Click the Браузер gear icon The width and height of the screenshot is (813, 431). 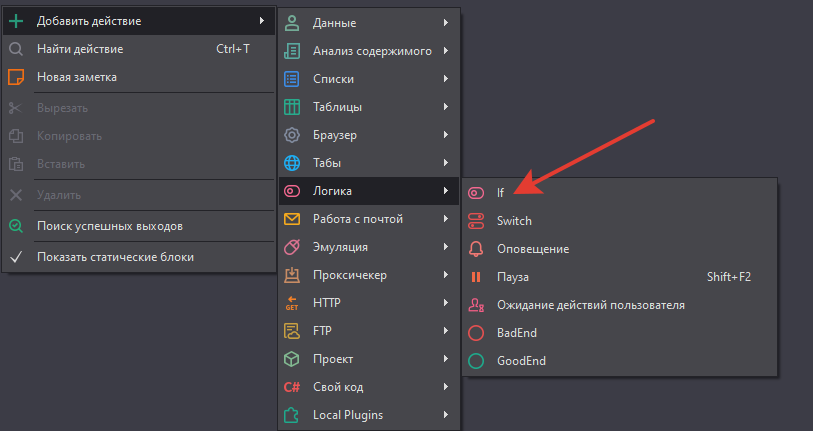pyautogui.click(x=292, y=134)
